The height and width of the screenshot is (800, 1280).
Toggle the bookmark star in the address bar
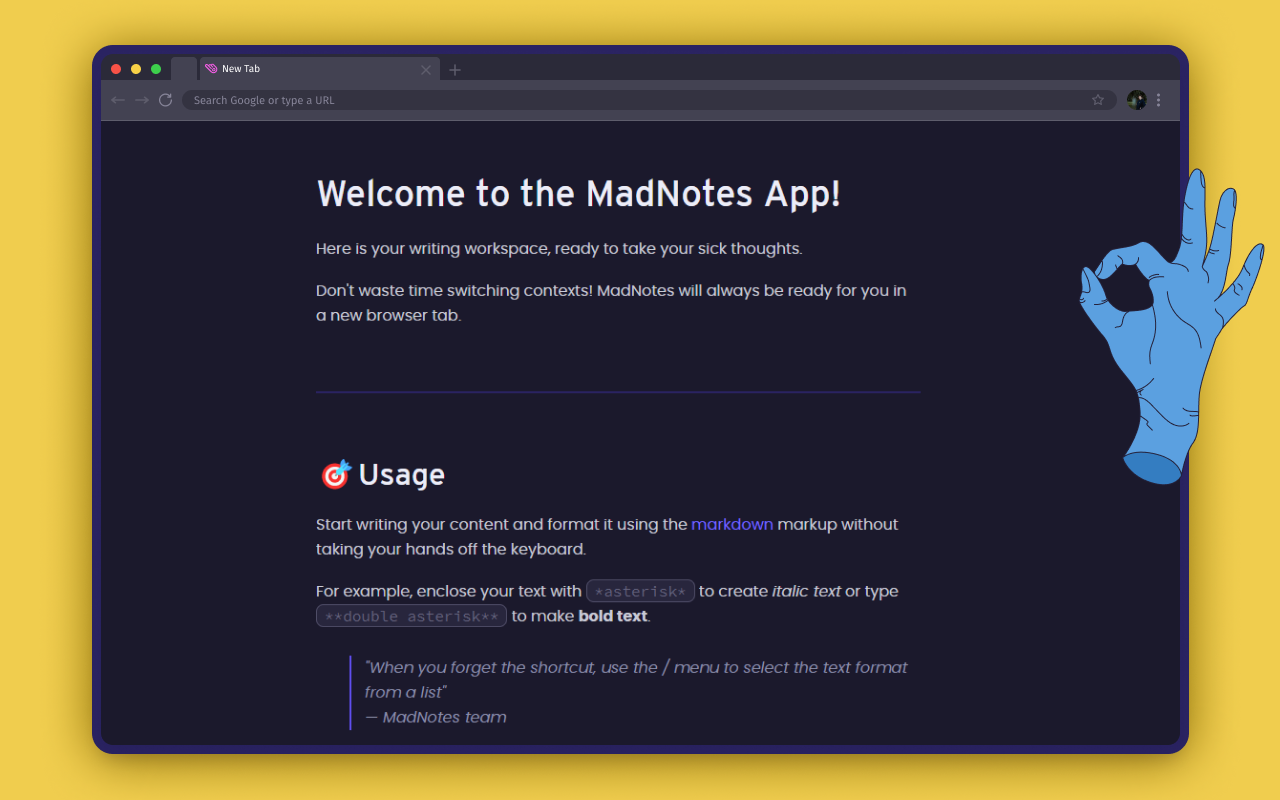click(x=1098, y=100)
